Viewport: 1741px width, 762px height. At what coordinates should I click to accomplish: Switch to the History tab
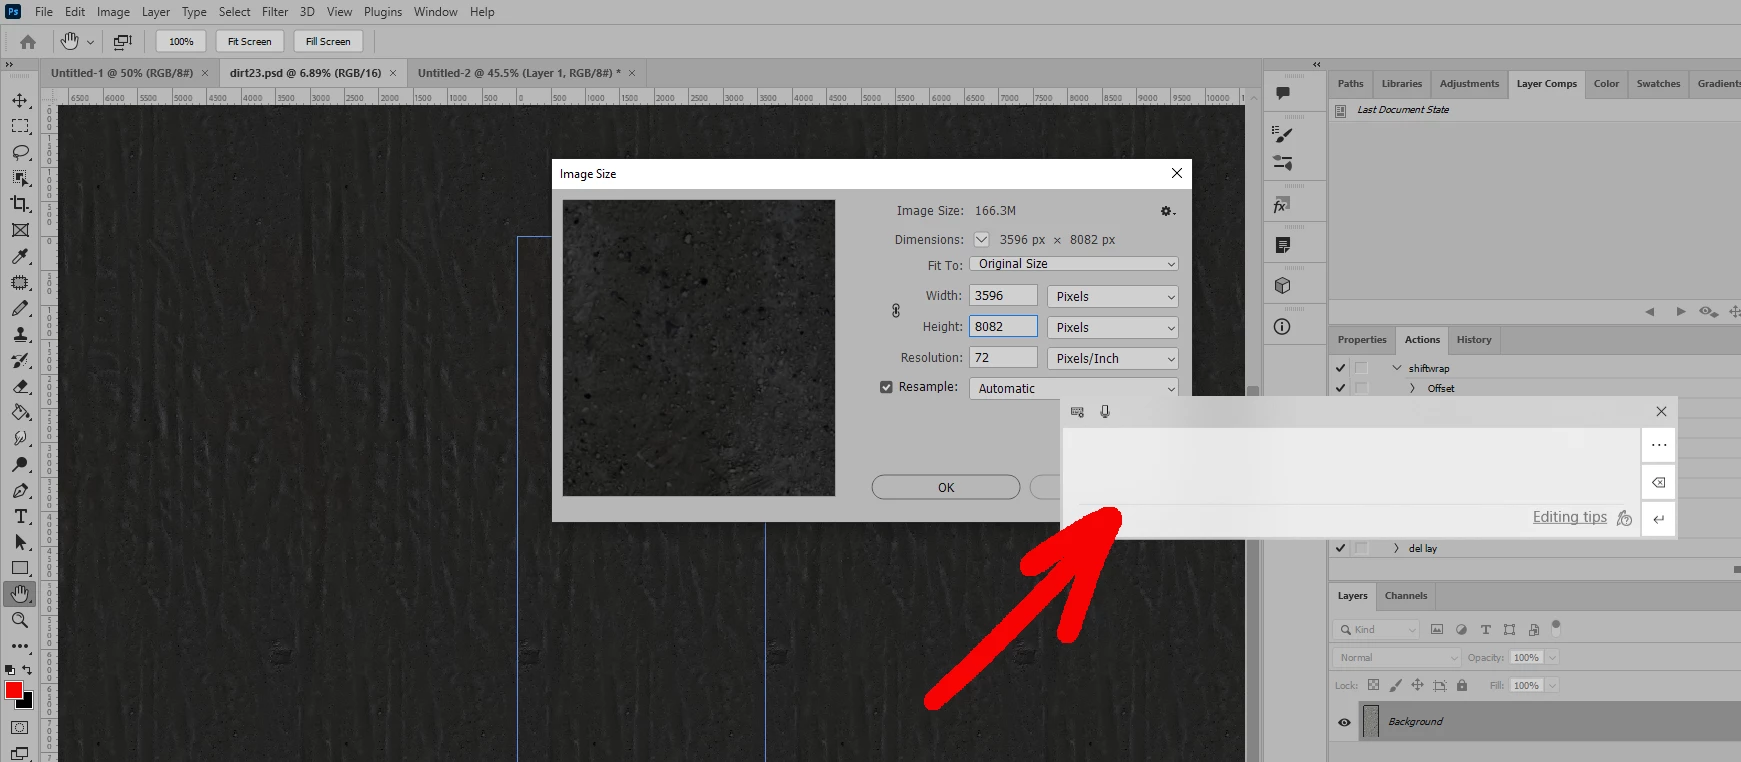pos(1473,340)
